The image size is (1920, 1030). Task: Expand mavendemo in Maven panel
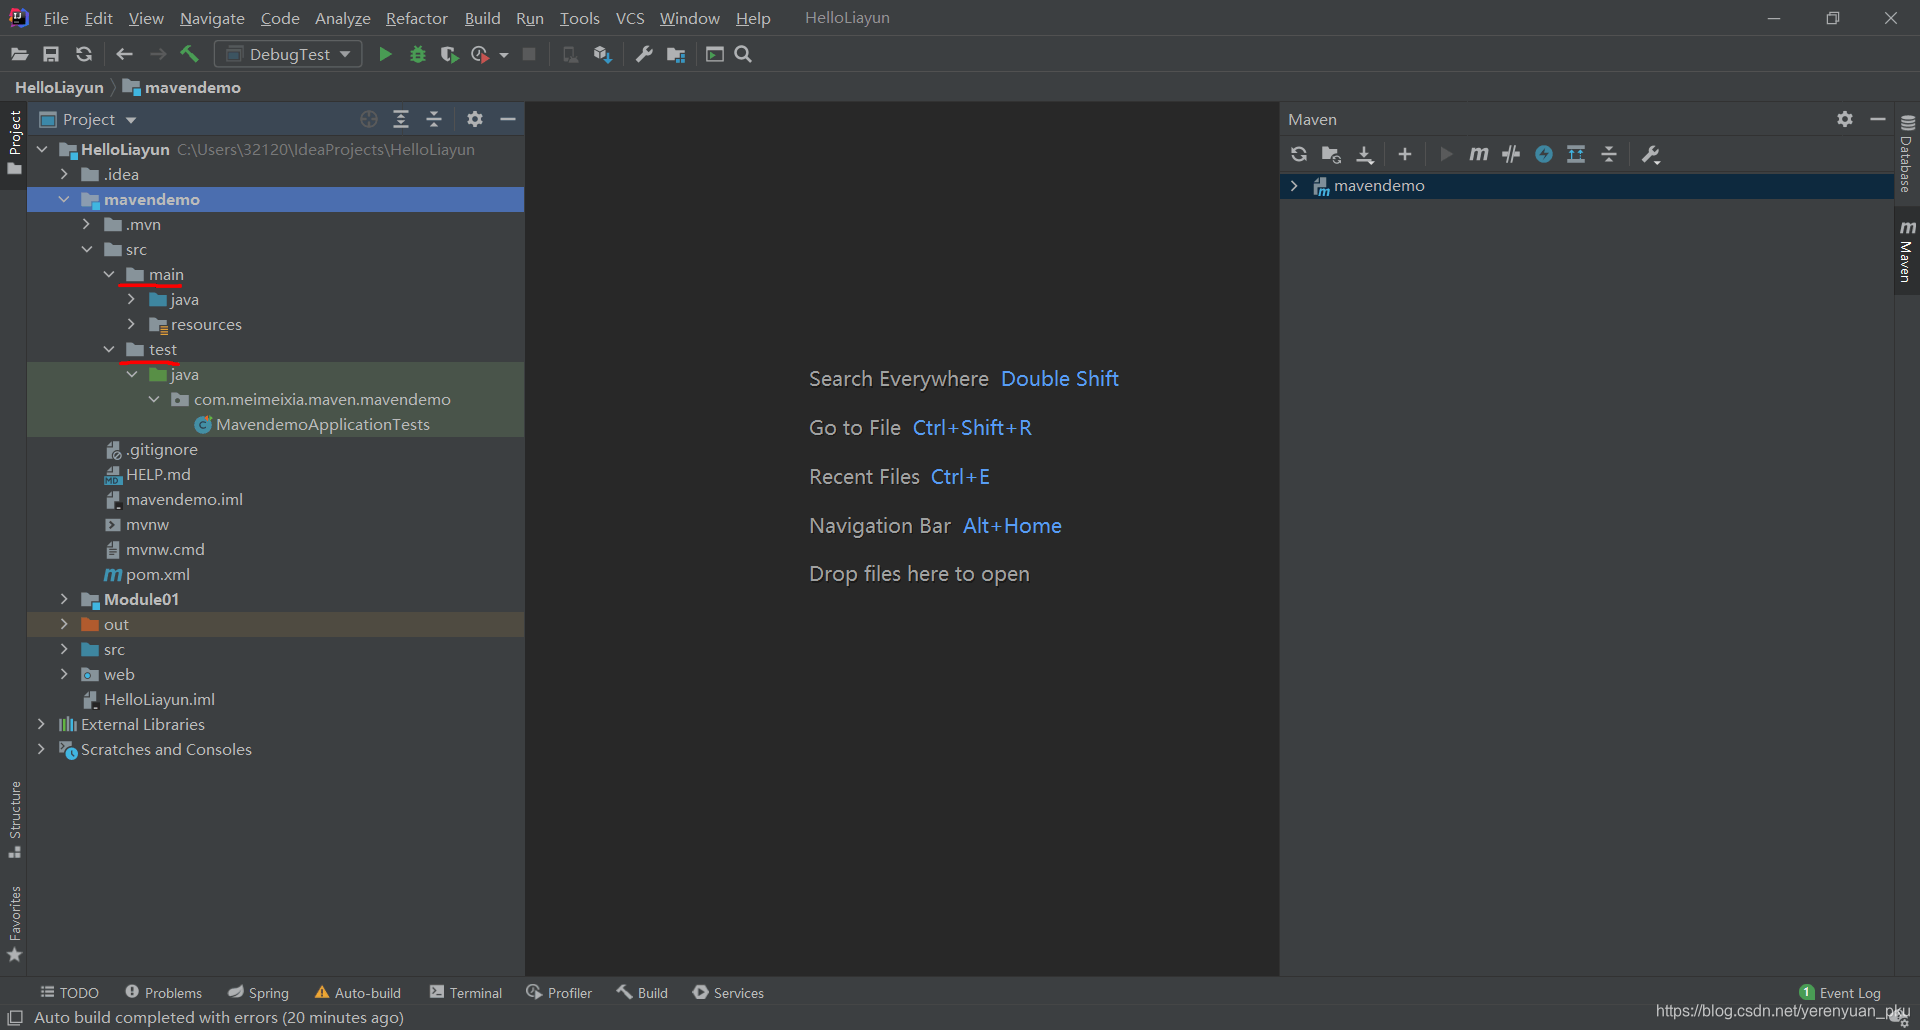point(1294,186)
